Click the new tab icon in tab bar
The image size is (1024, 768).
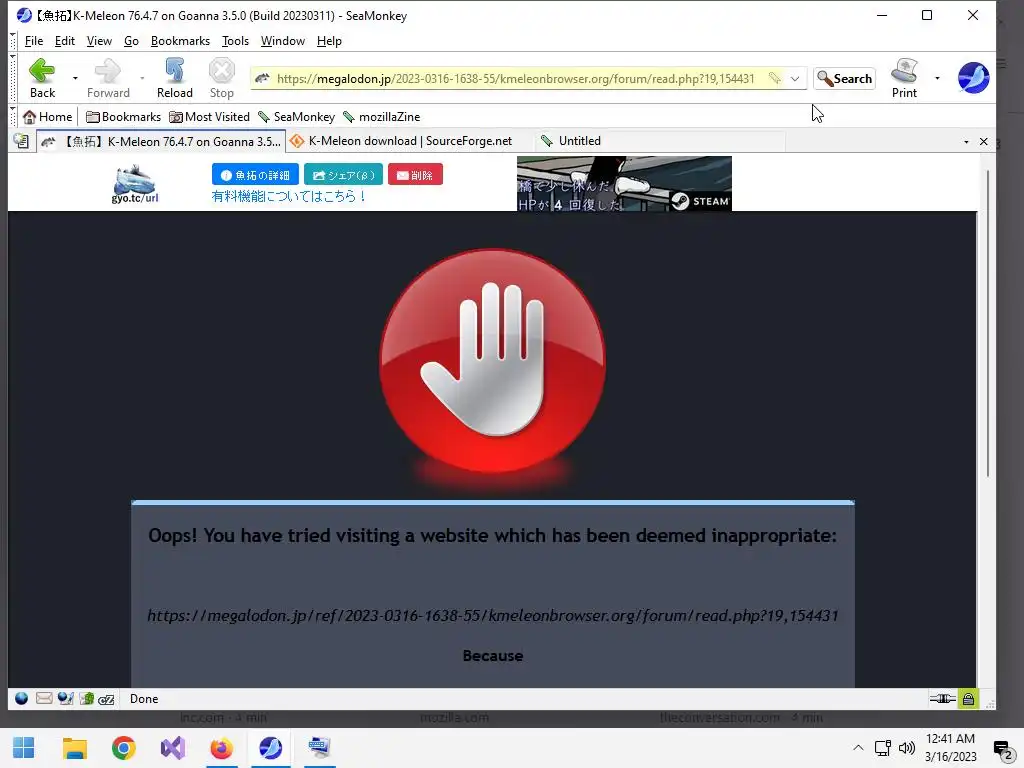(x=21, y=141)
